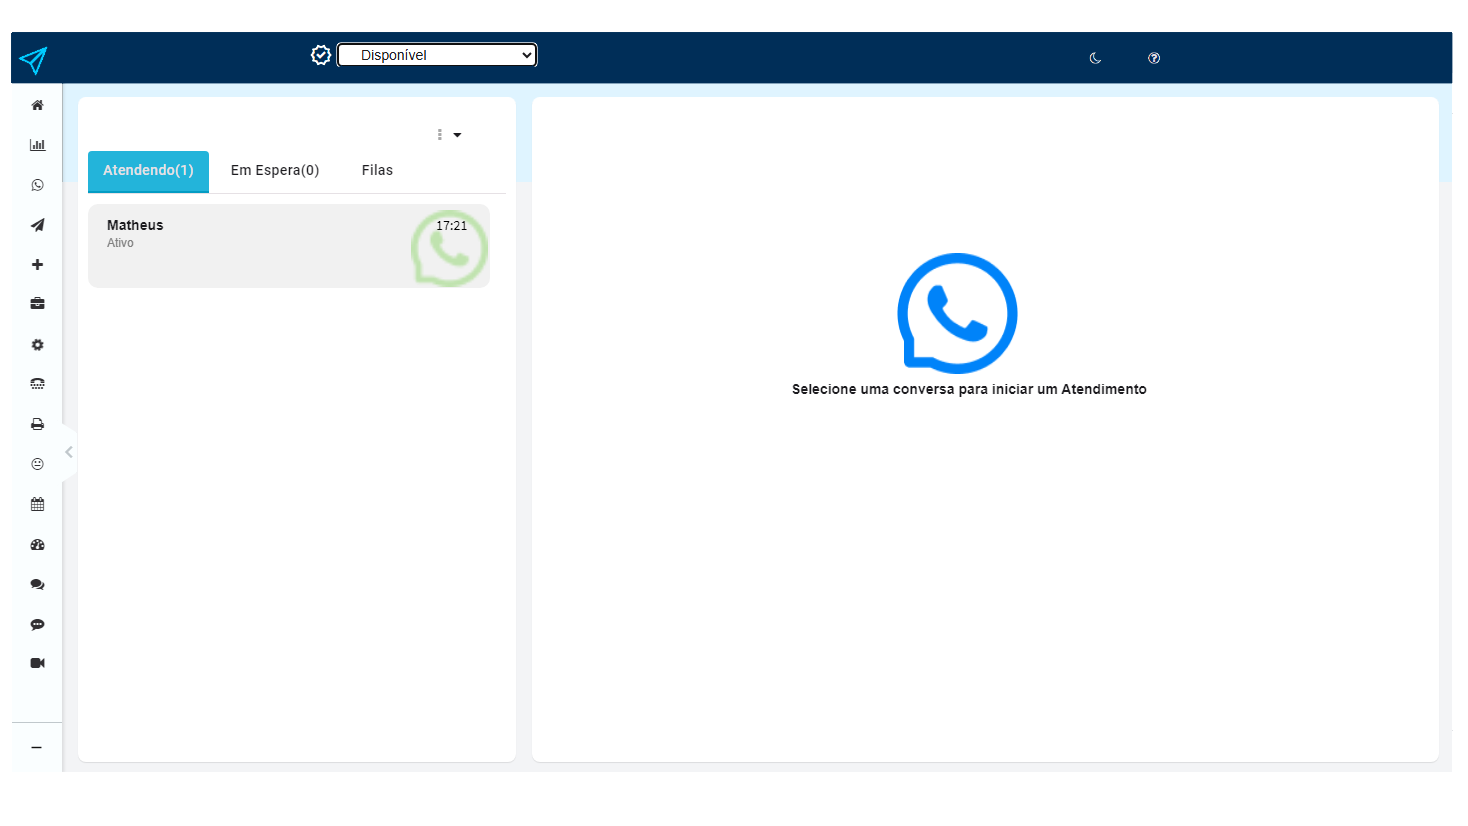
Task: Collapse the sidebar with chevron arrow
Action: pos(69,452)
